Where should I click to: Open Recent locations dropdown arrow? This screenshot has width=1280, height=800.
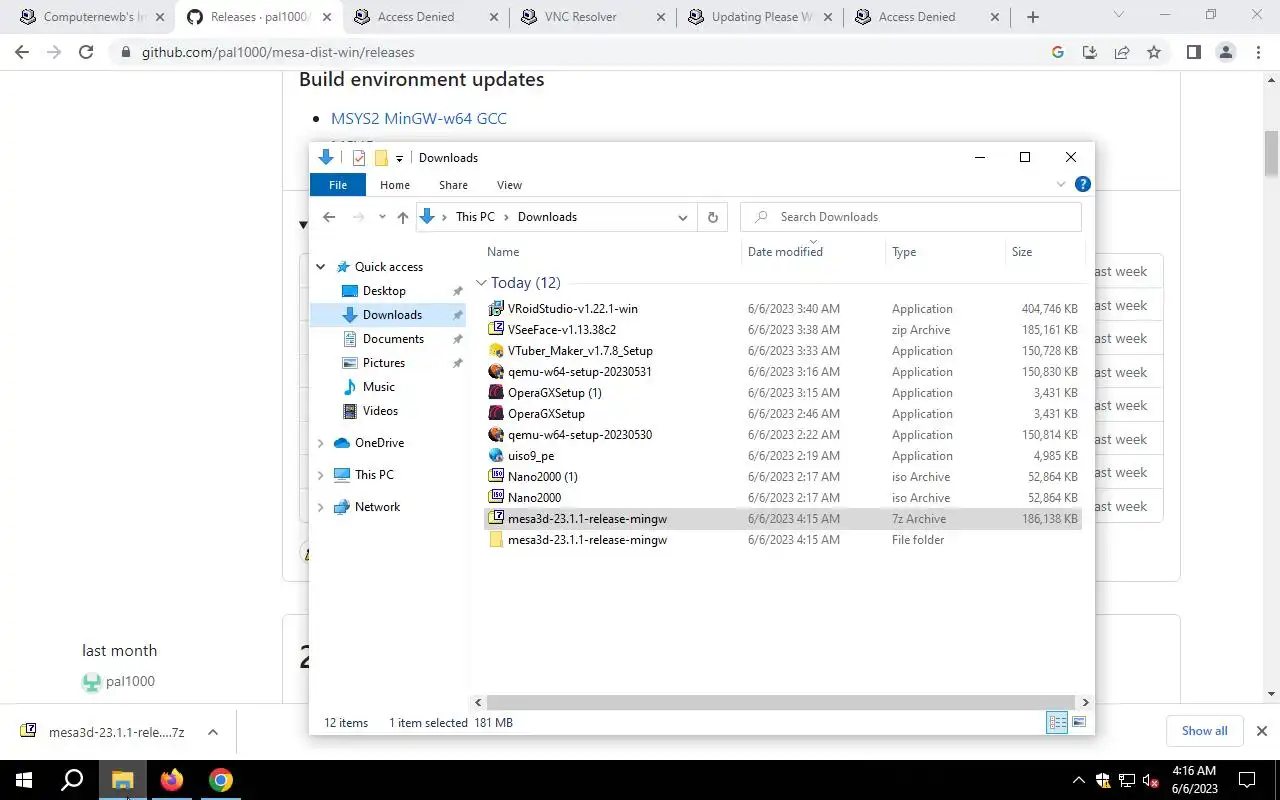(x=381, y=217)
